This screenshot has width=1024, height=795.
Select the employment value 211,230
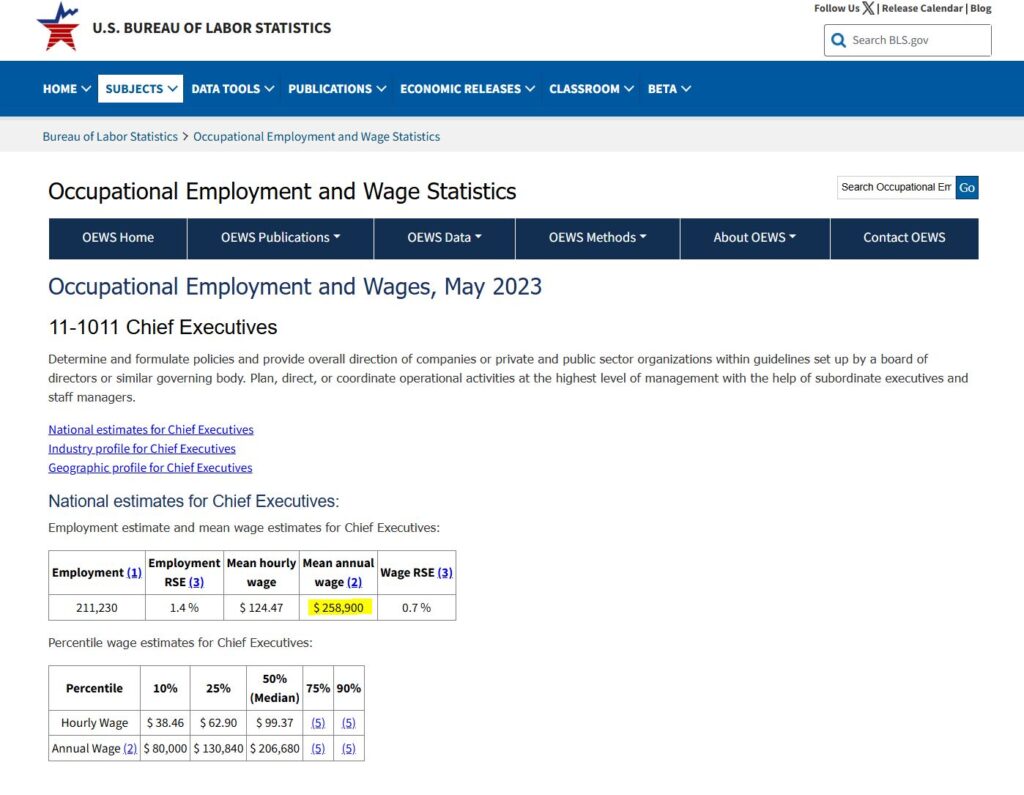[97, 608]
